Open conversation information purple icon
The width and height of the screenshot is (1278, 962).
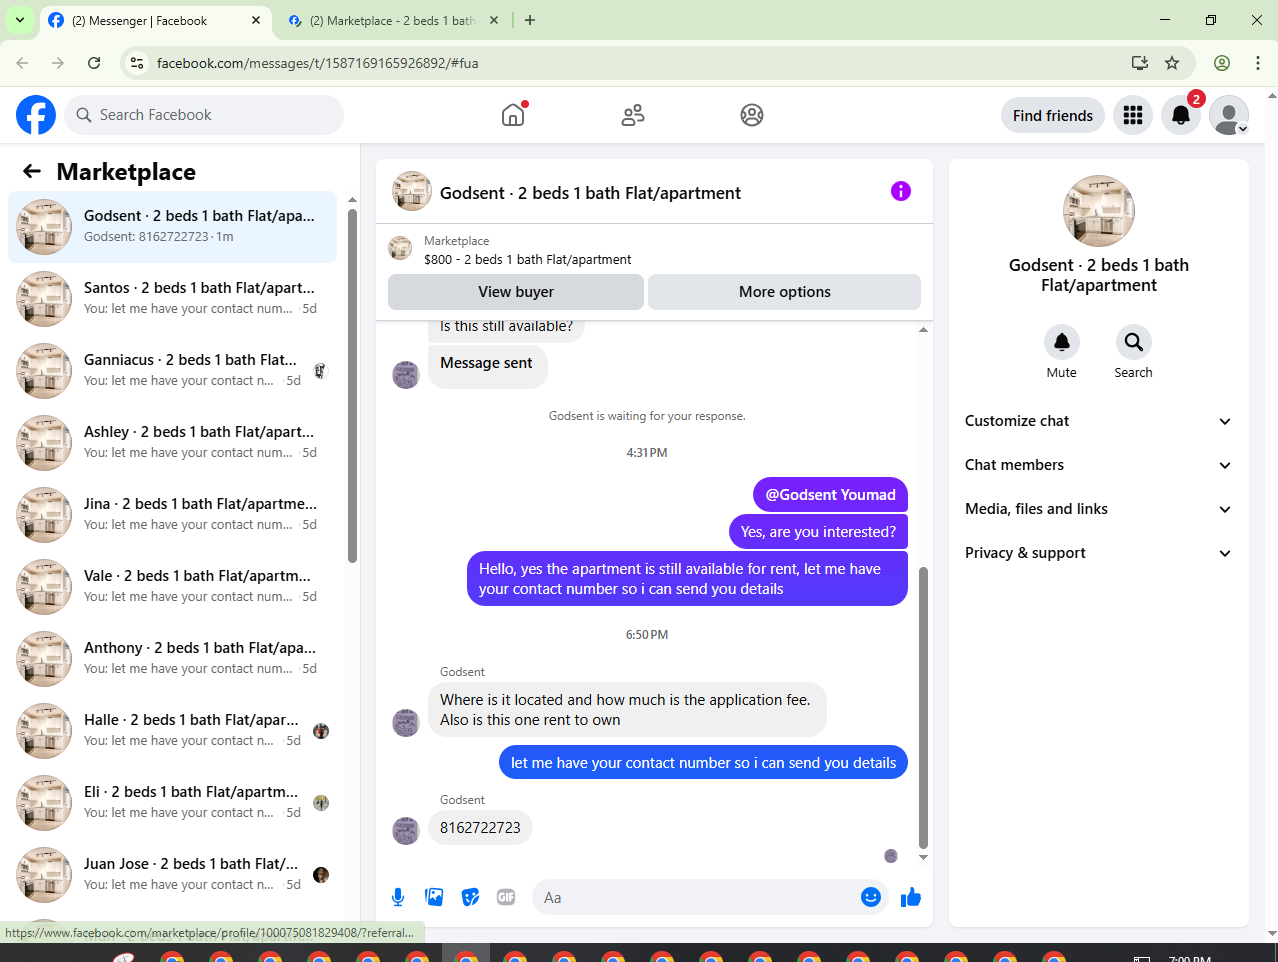coord(901,191)
